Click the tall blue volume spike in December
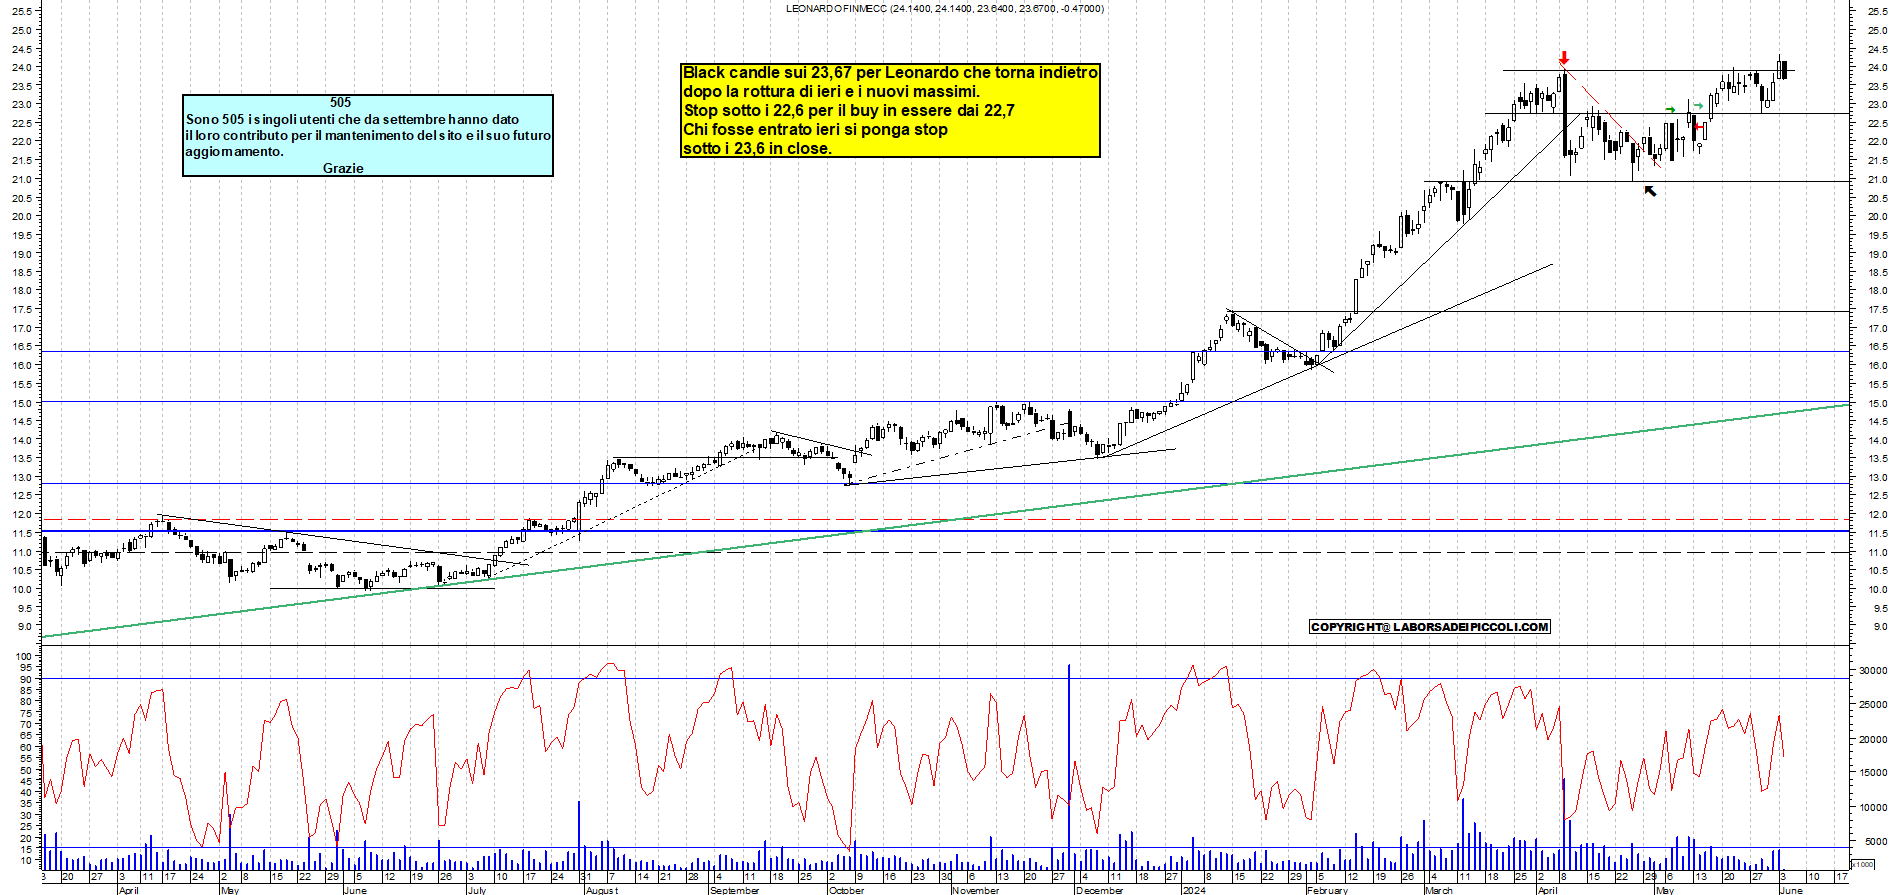Screen dimensions: 1890x895 1069,767
